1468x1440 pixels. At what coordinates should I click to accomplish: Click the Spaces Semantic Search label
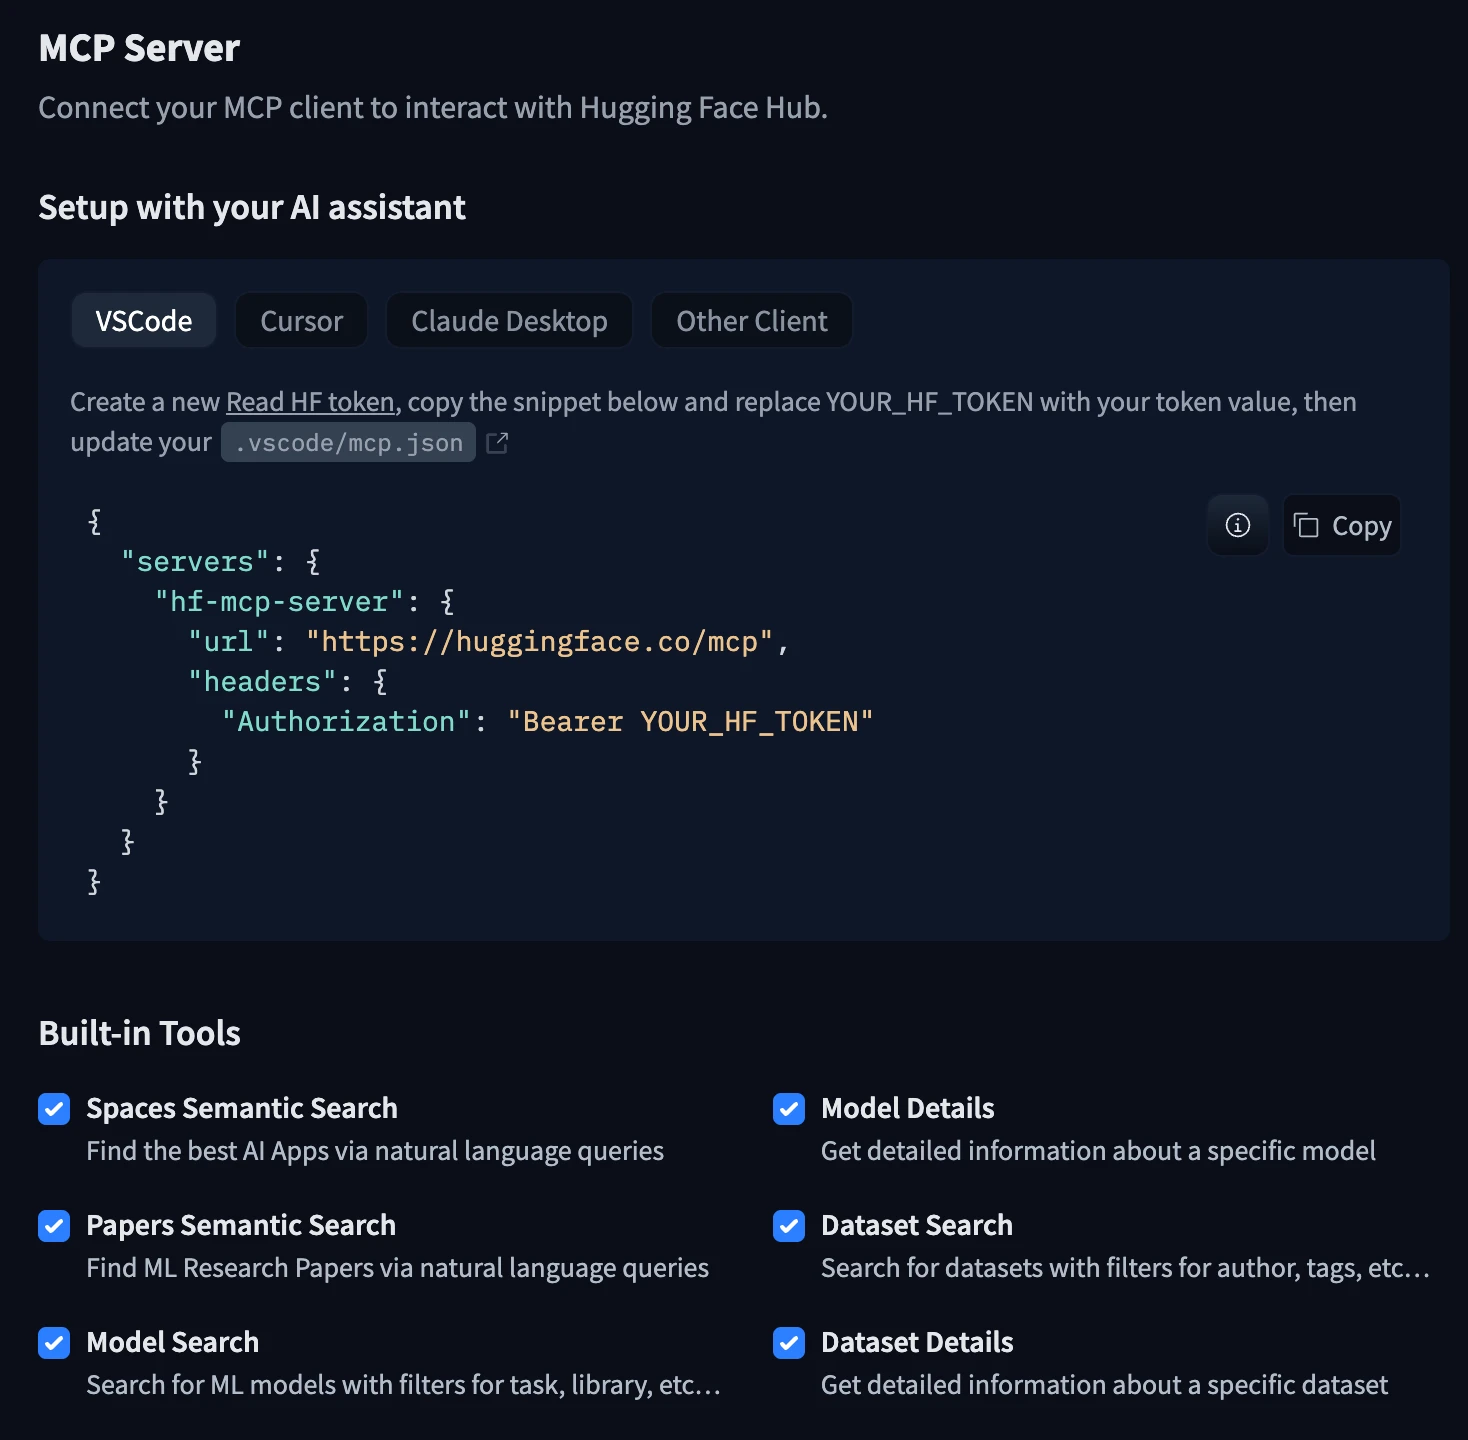(242, 1108)
